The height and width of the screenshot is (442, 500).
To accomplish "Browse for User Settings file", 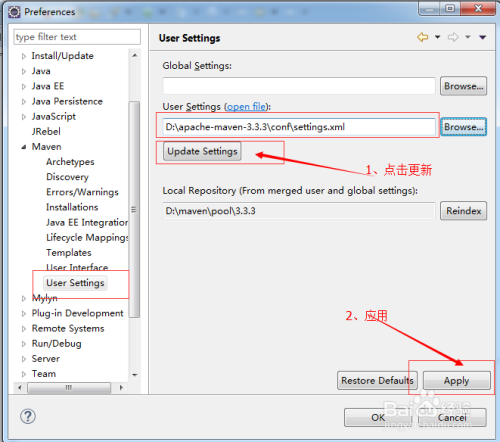I will [463, 127].
